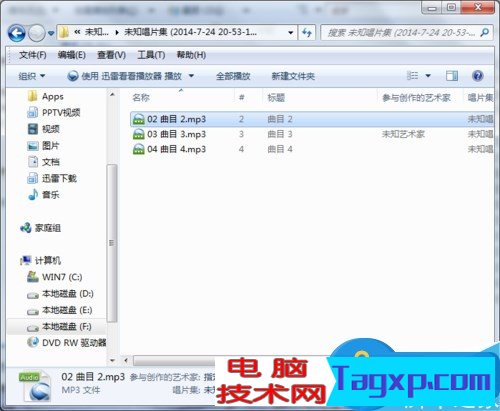Select file 04 曲目 4.mp3
Viewport: 500px width, 411px height.
[x=176, y=149]
